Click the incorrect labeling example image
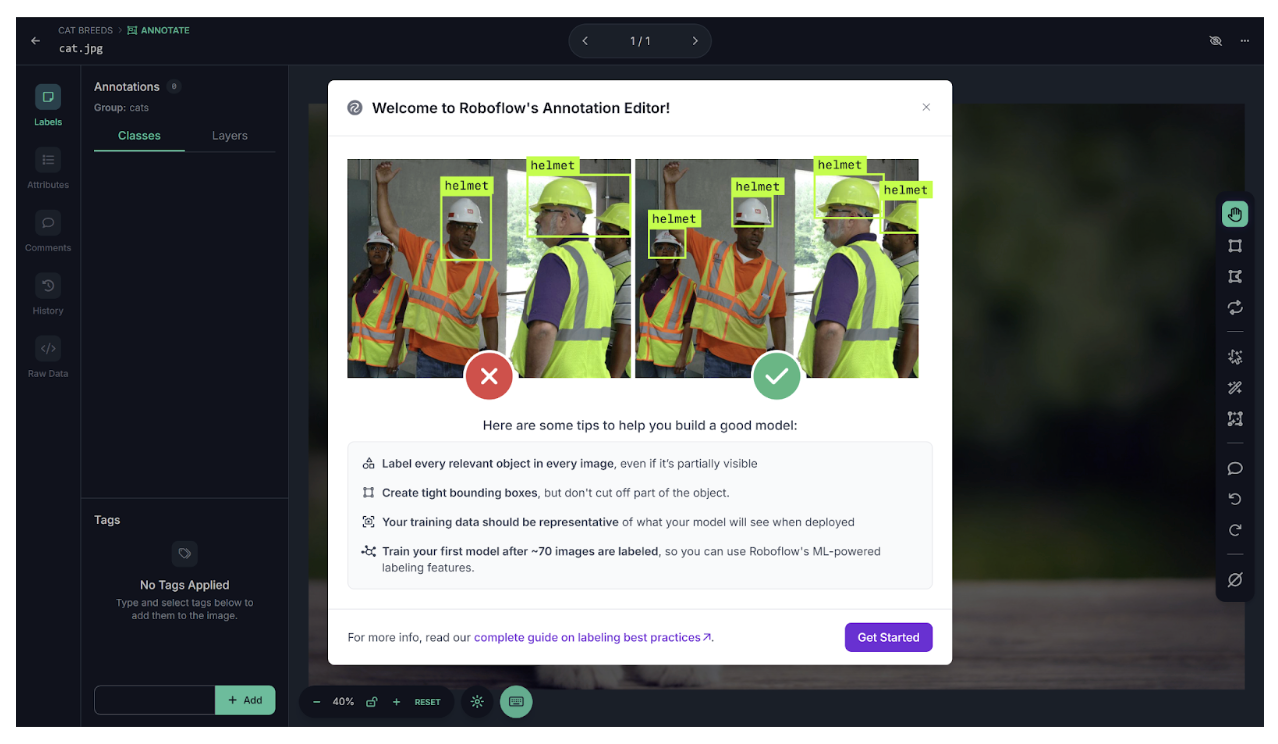Viewport: 1278px width, 744px height. point(489,268)
